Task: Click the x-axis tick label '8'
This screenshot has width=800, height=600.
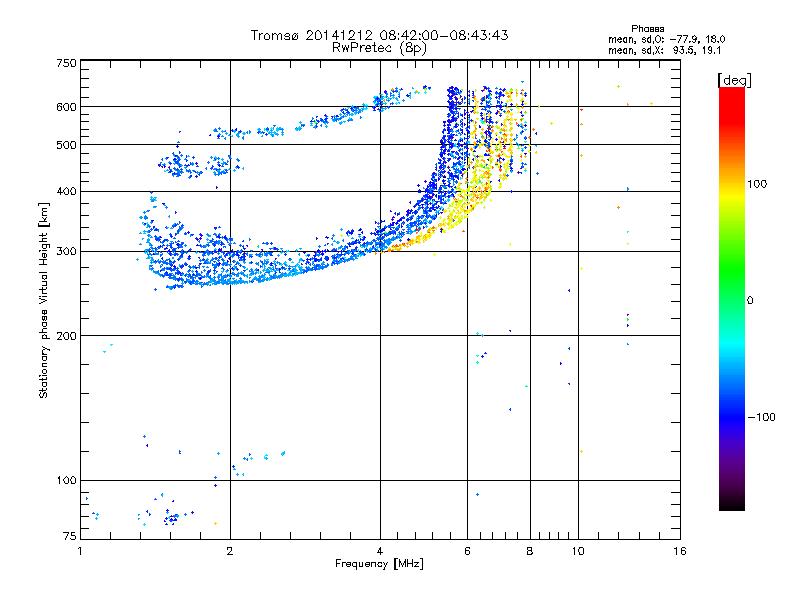Action: tap(530, 551)
